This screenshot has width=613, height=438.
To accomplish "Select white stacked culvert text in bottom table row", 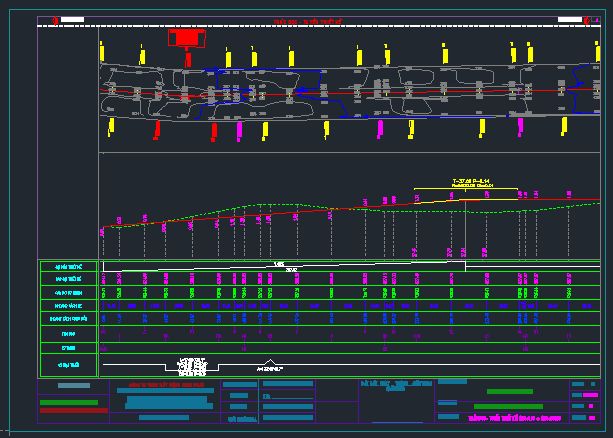I will pos(192,367).
